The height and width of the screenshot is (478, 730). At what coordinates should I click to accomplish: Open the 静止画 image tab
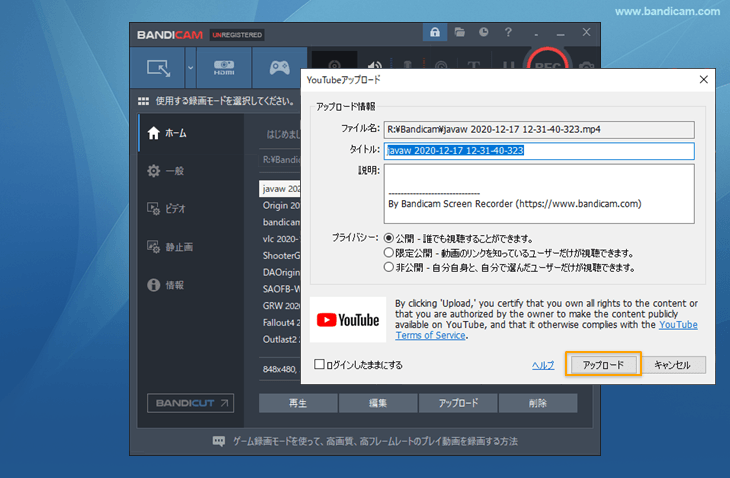[x=191, y=247]
